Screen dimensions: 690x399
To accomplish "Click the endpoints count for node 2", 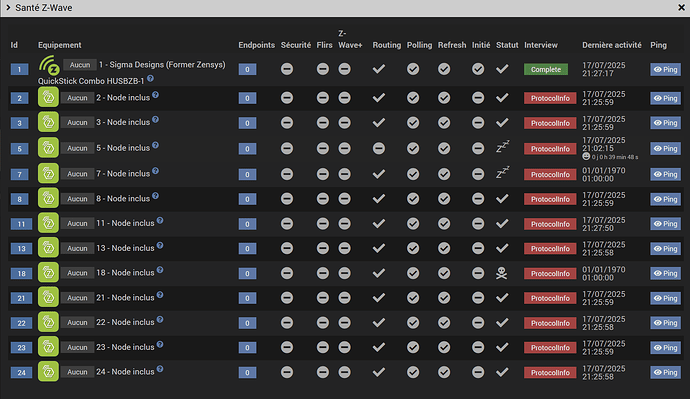I will [x=247, y=98].
